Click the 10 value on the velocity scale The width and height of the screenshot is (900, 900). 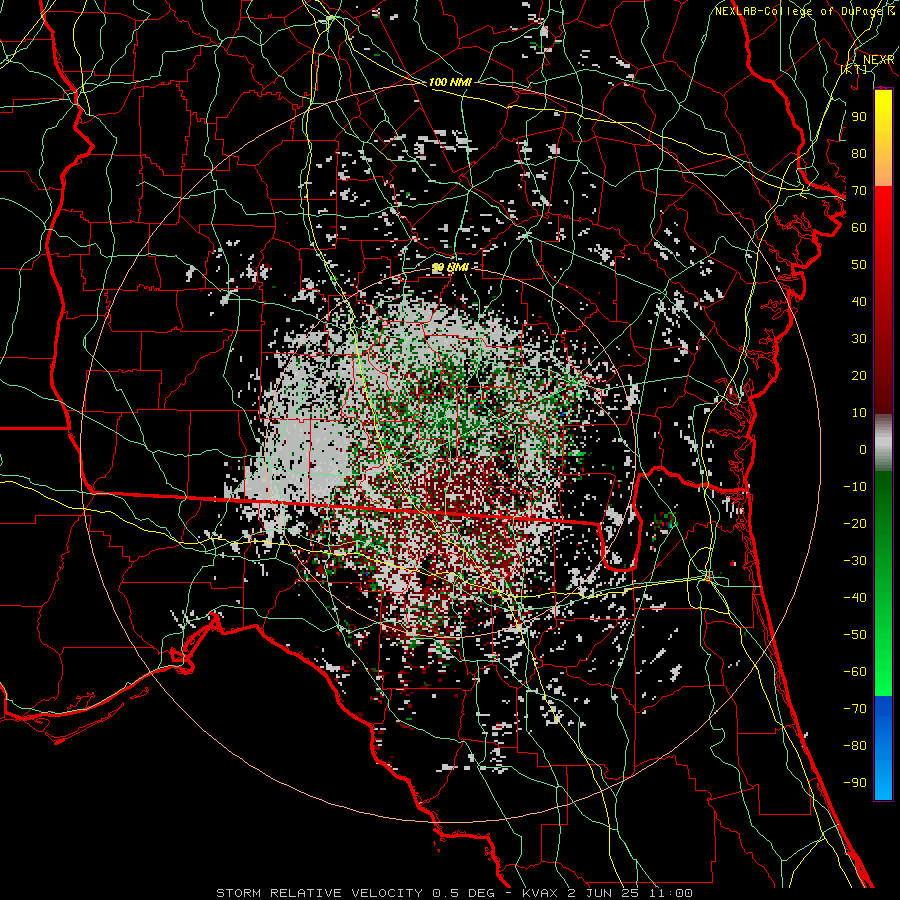tap(859, 413)
